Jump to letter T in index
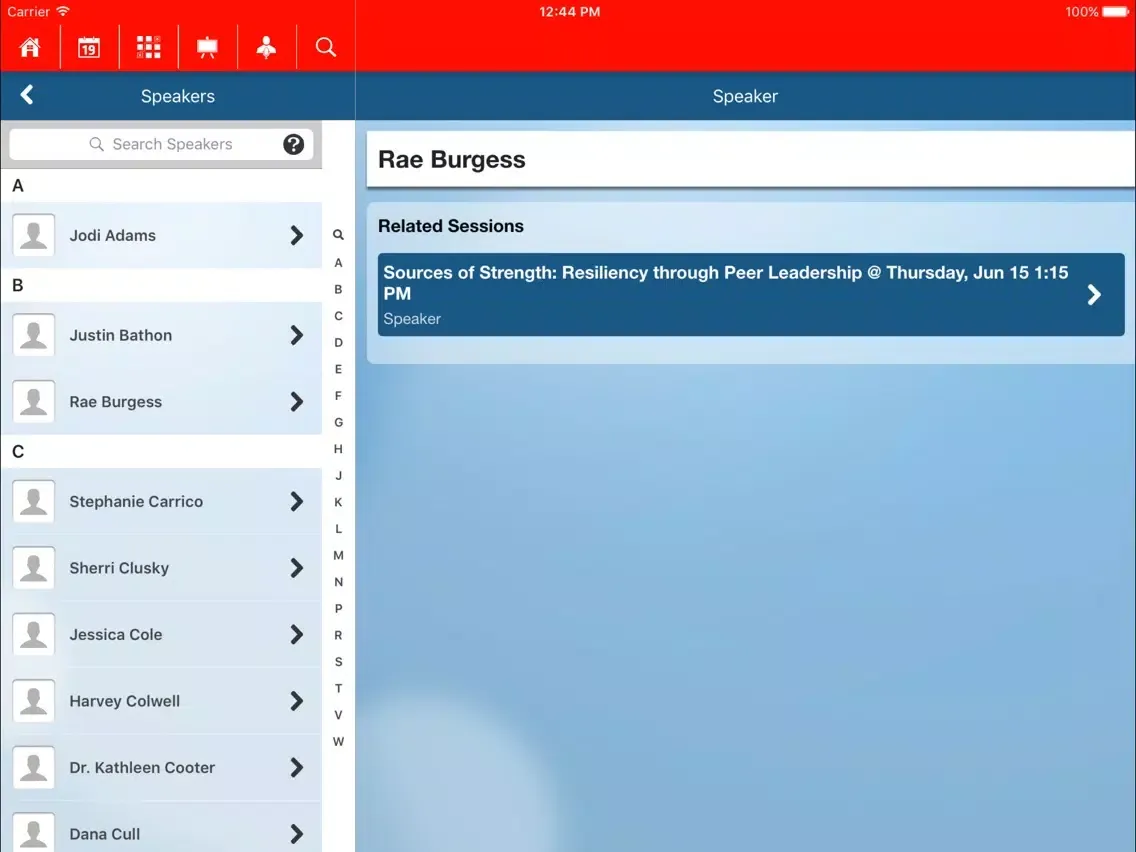The height and width of the screenshot is (852, 1136). point(338,688)
